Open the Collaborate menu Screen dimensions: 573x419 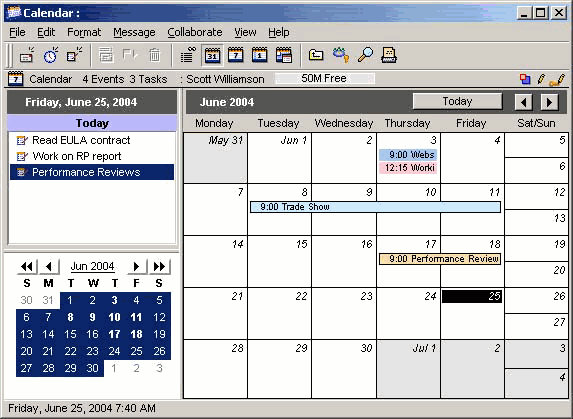click(x=195, y=33)
